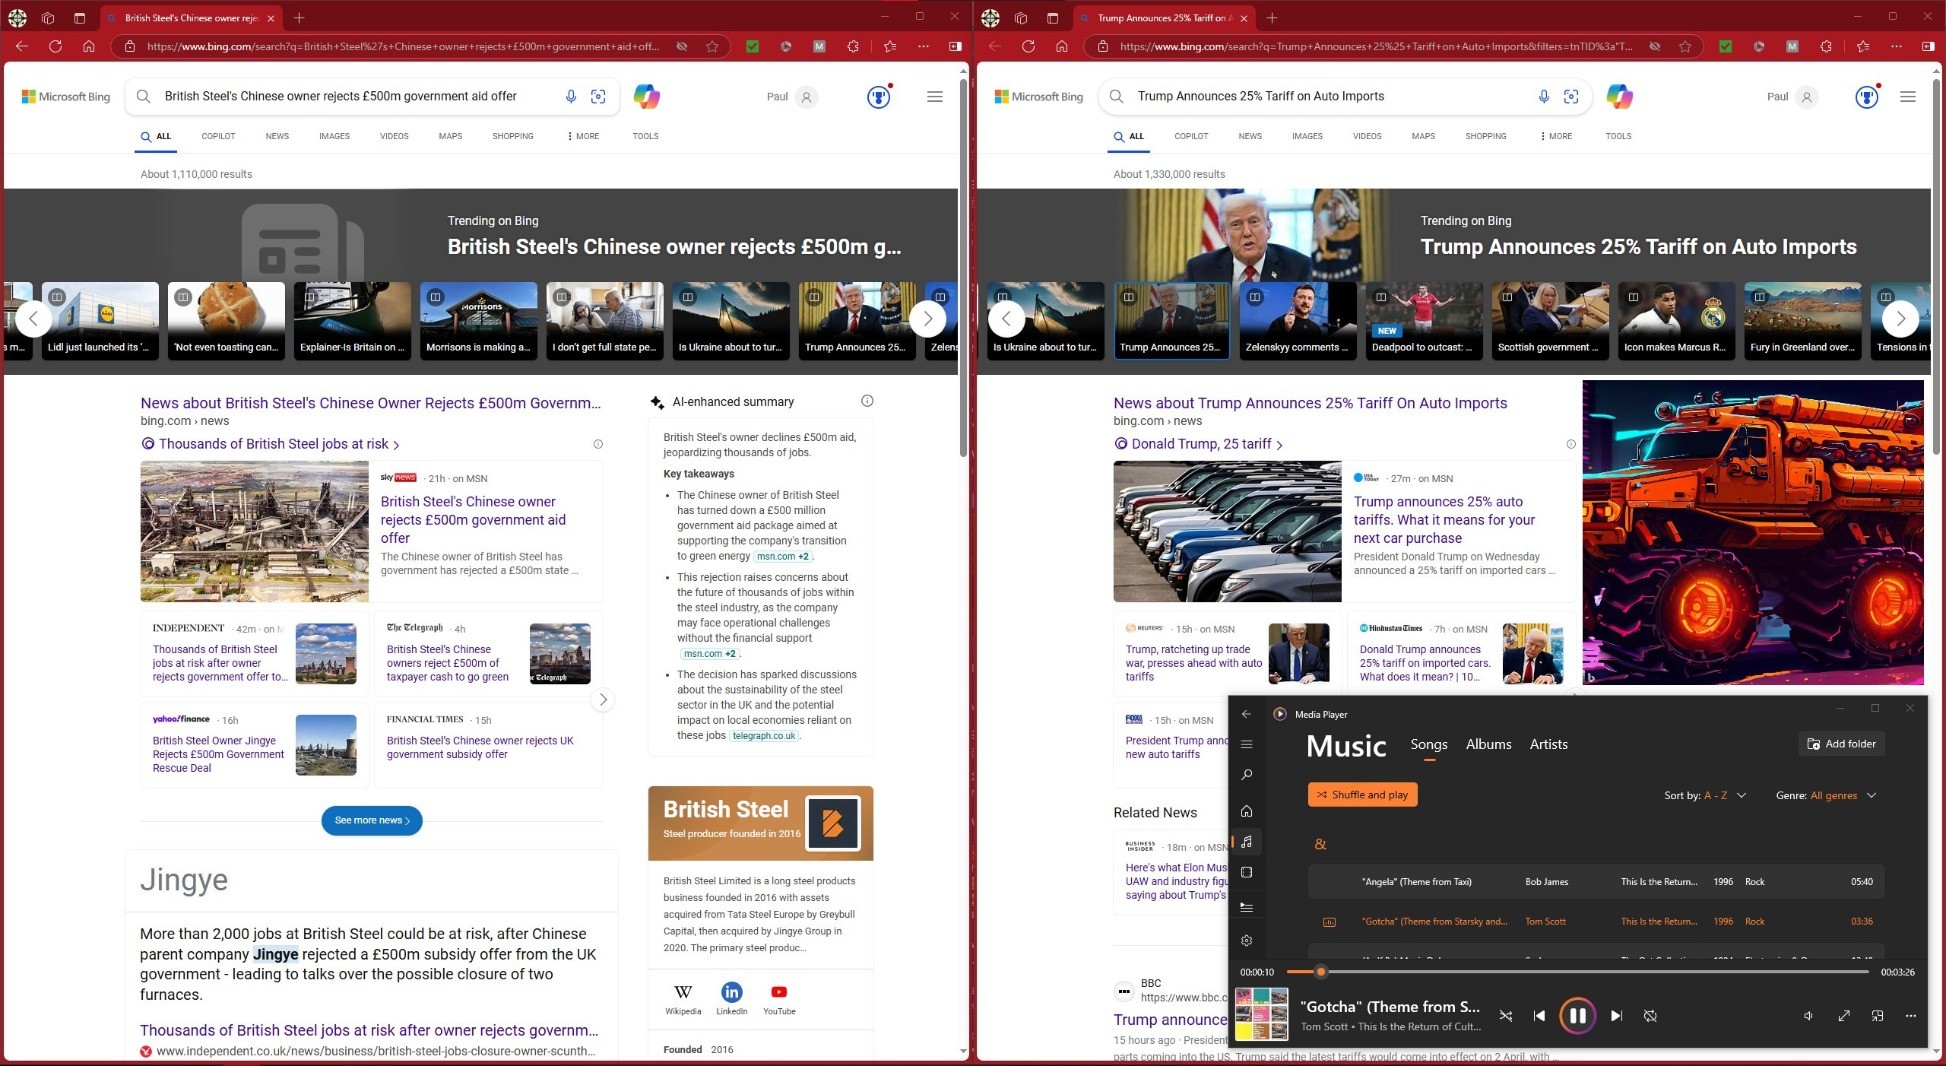Click visual search camera icon in left Bing window

point(598,97)
